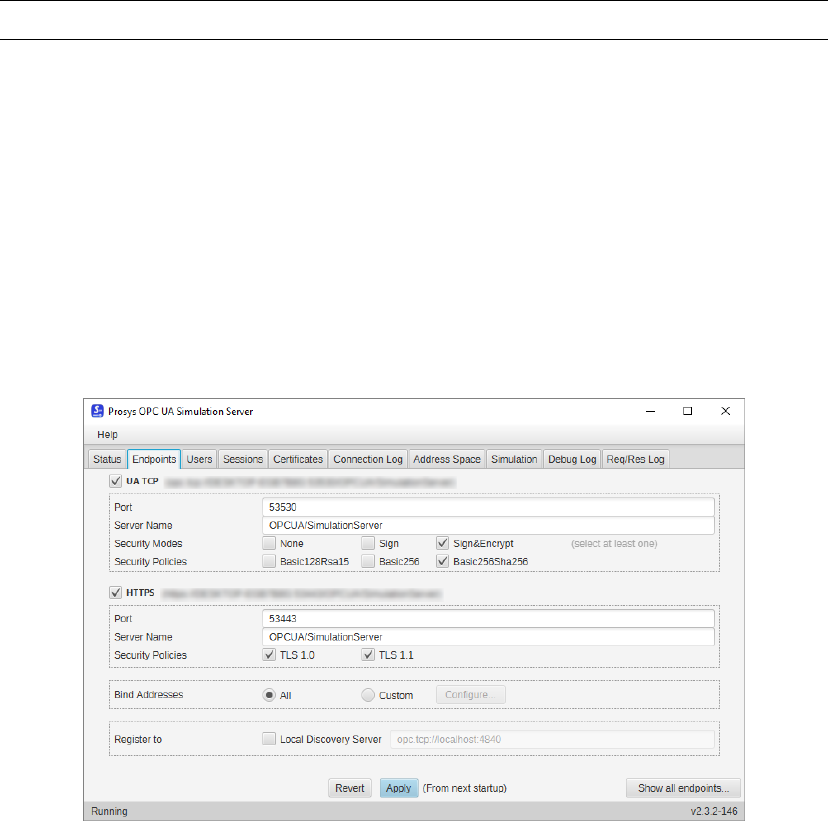Screen dimensions: 828x821
Task: Minimize the Prosys server window
Action: pyautogui.click(x=651, y=411)
